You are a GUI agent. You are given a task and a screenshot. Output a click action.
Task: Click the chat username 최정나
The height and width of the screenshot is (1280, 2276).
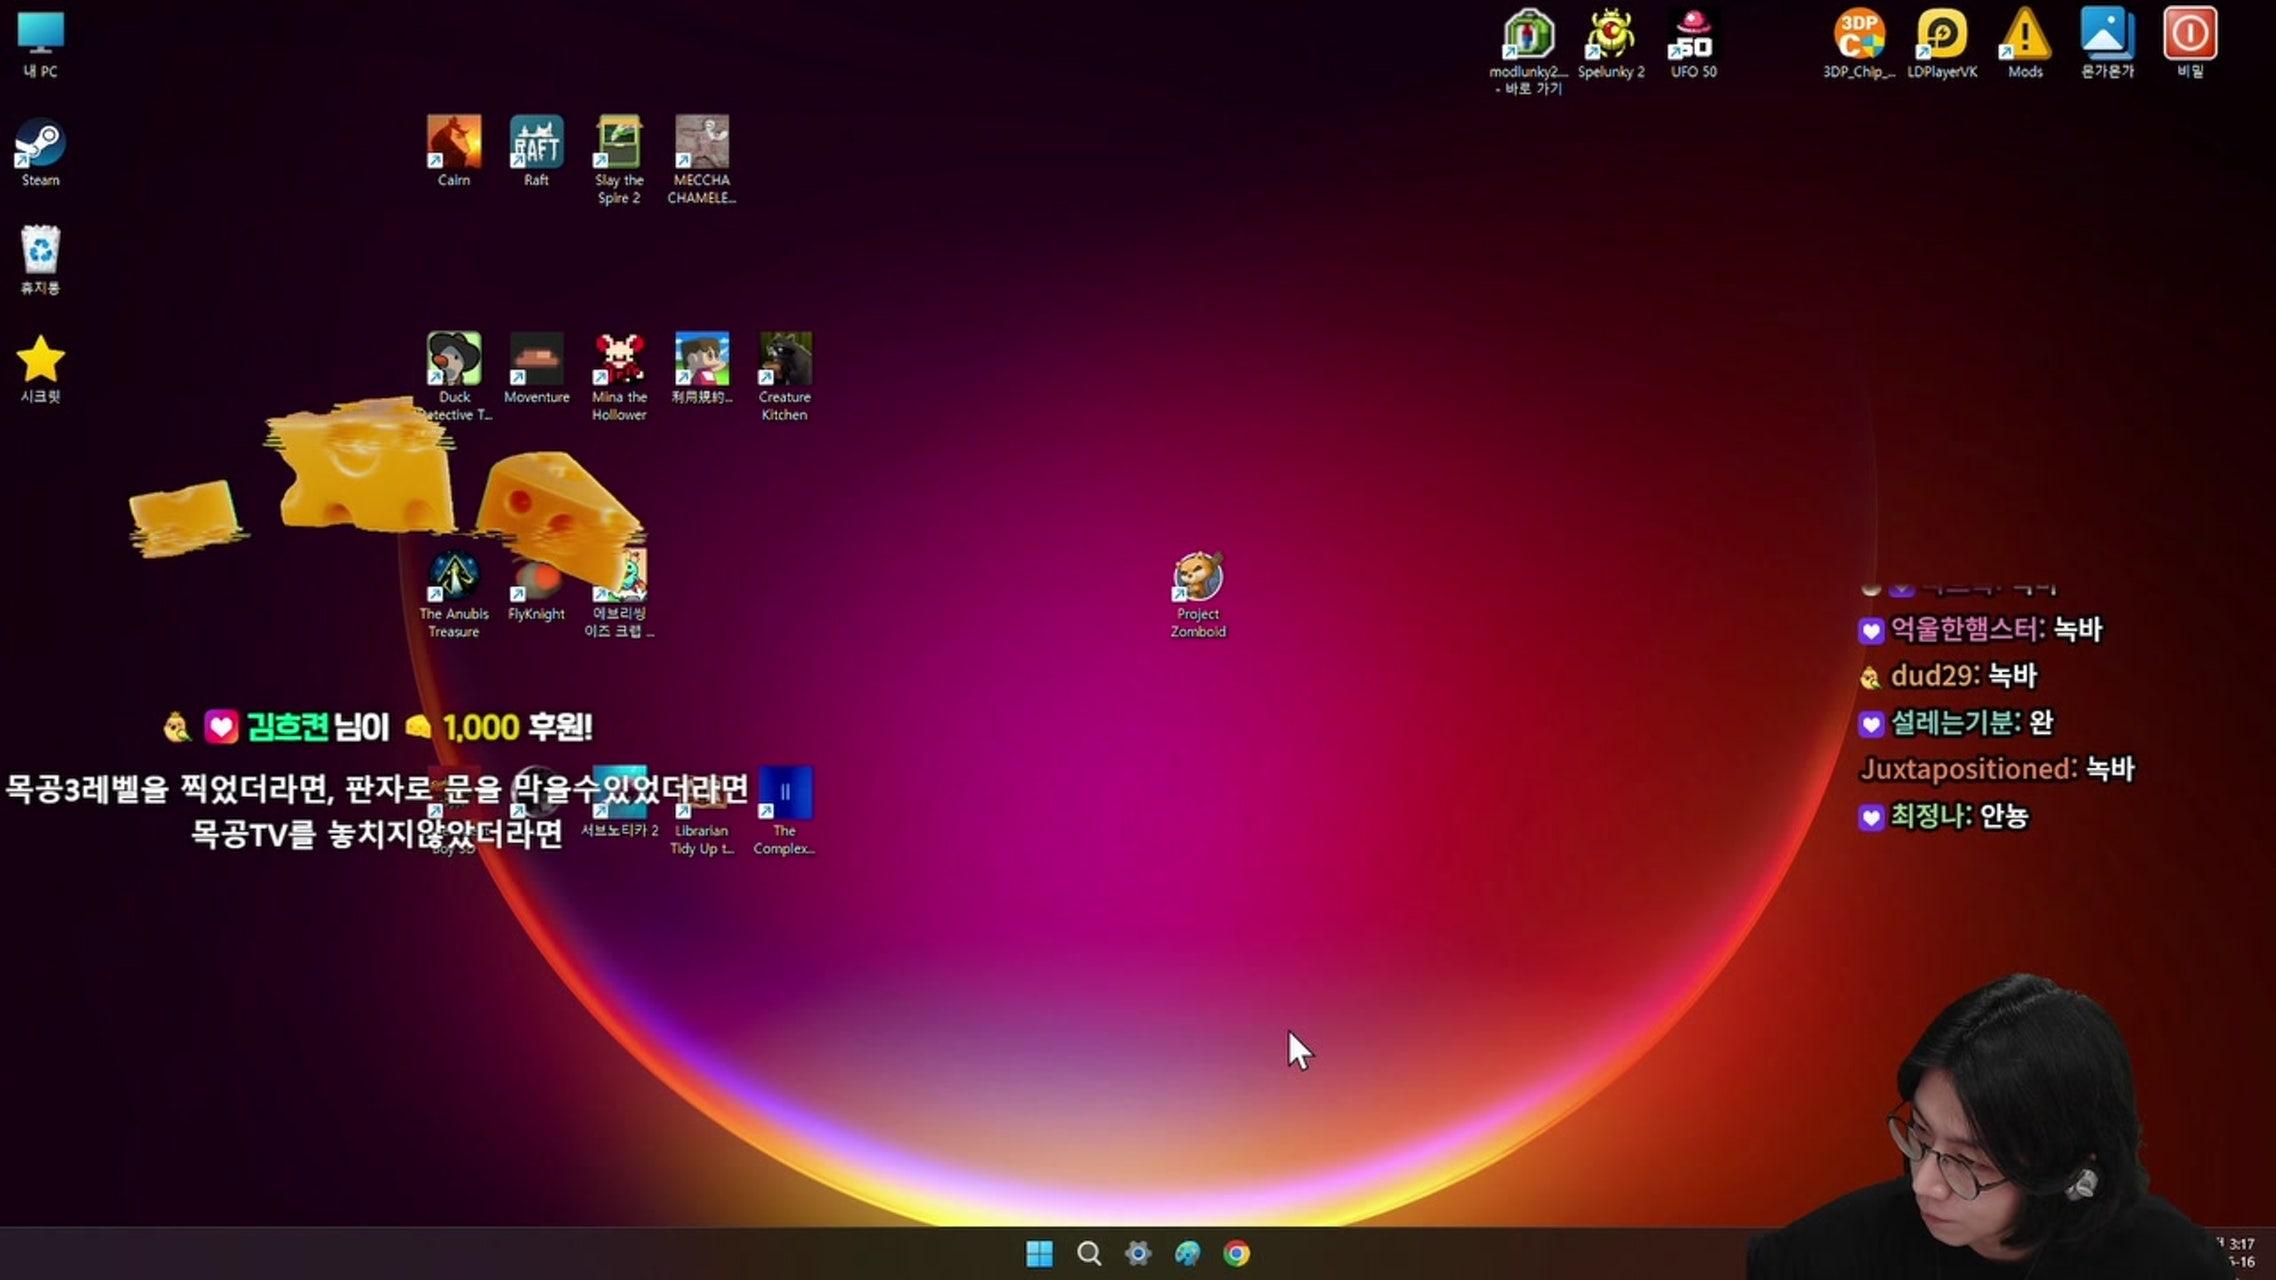point(1932,816)
